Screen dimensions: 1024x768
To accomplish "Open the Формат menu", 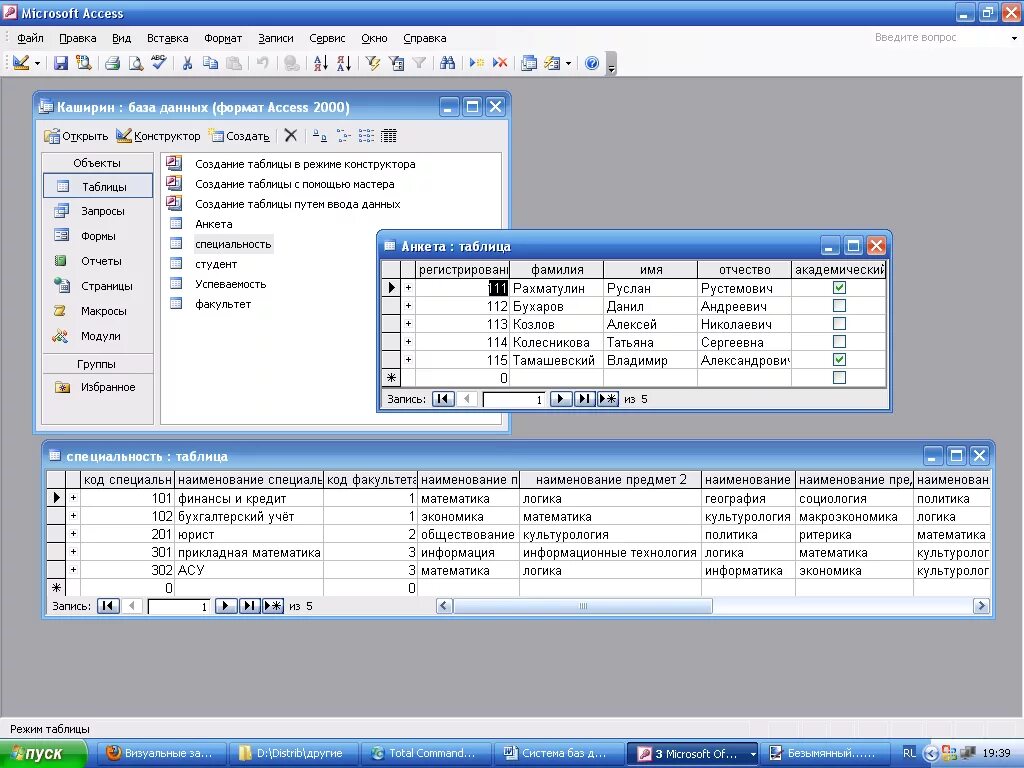I will point(223,38).
